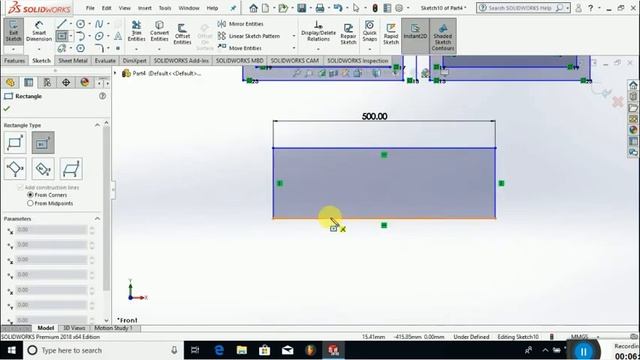The image size is (640, 360).
Task: Select the Ellipse sketch tool
Action: pyautogui.click(x=99, y=36)
